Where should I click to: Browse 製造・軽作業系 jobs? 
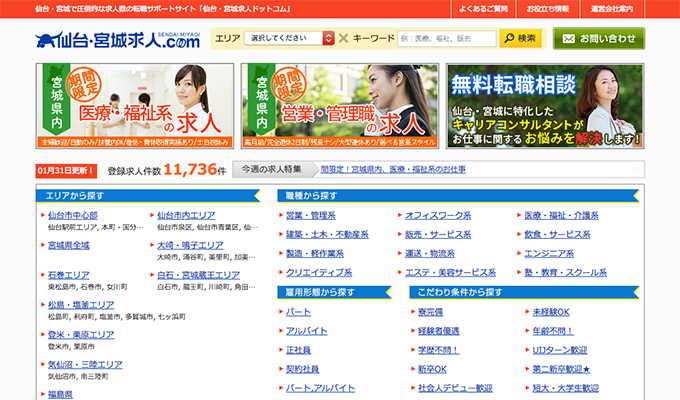point(314,253)
